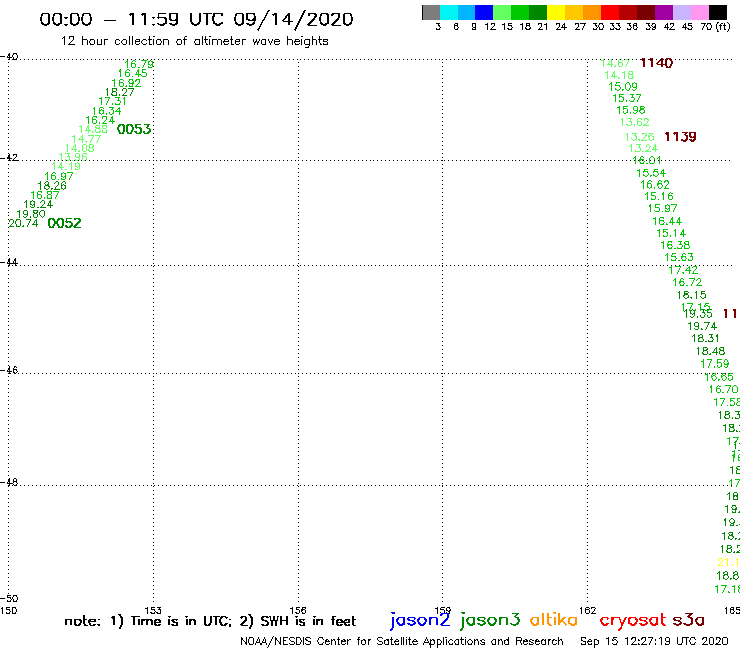Click the 16.92 wave height value

(x=126, y=83)
